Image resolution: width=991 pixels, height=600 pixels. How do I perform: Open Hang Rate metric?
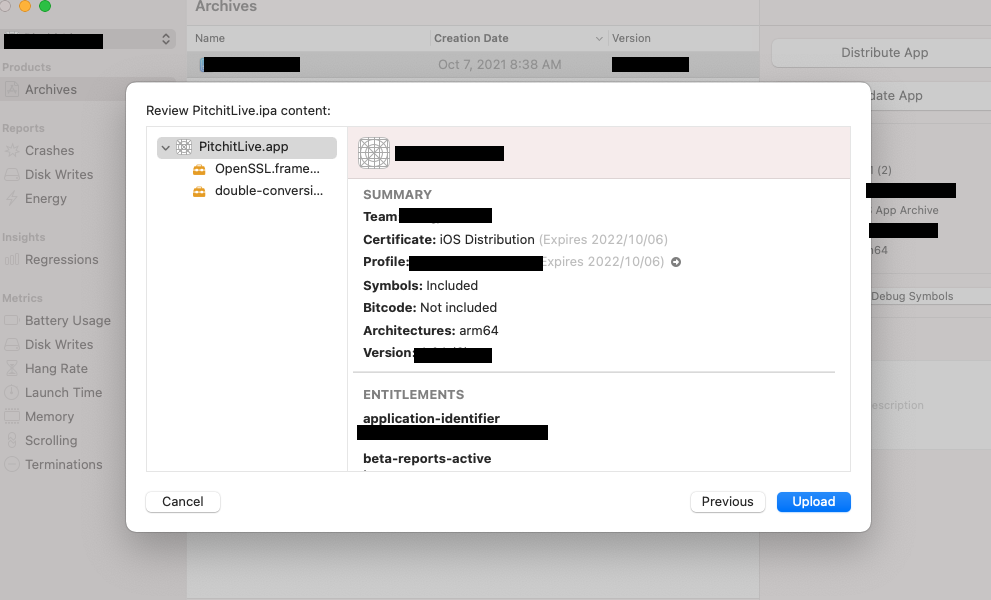[56, 369]
